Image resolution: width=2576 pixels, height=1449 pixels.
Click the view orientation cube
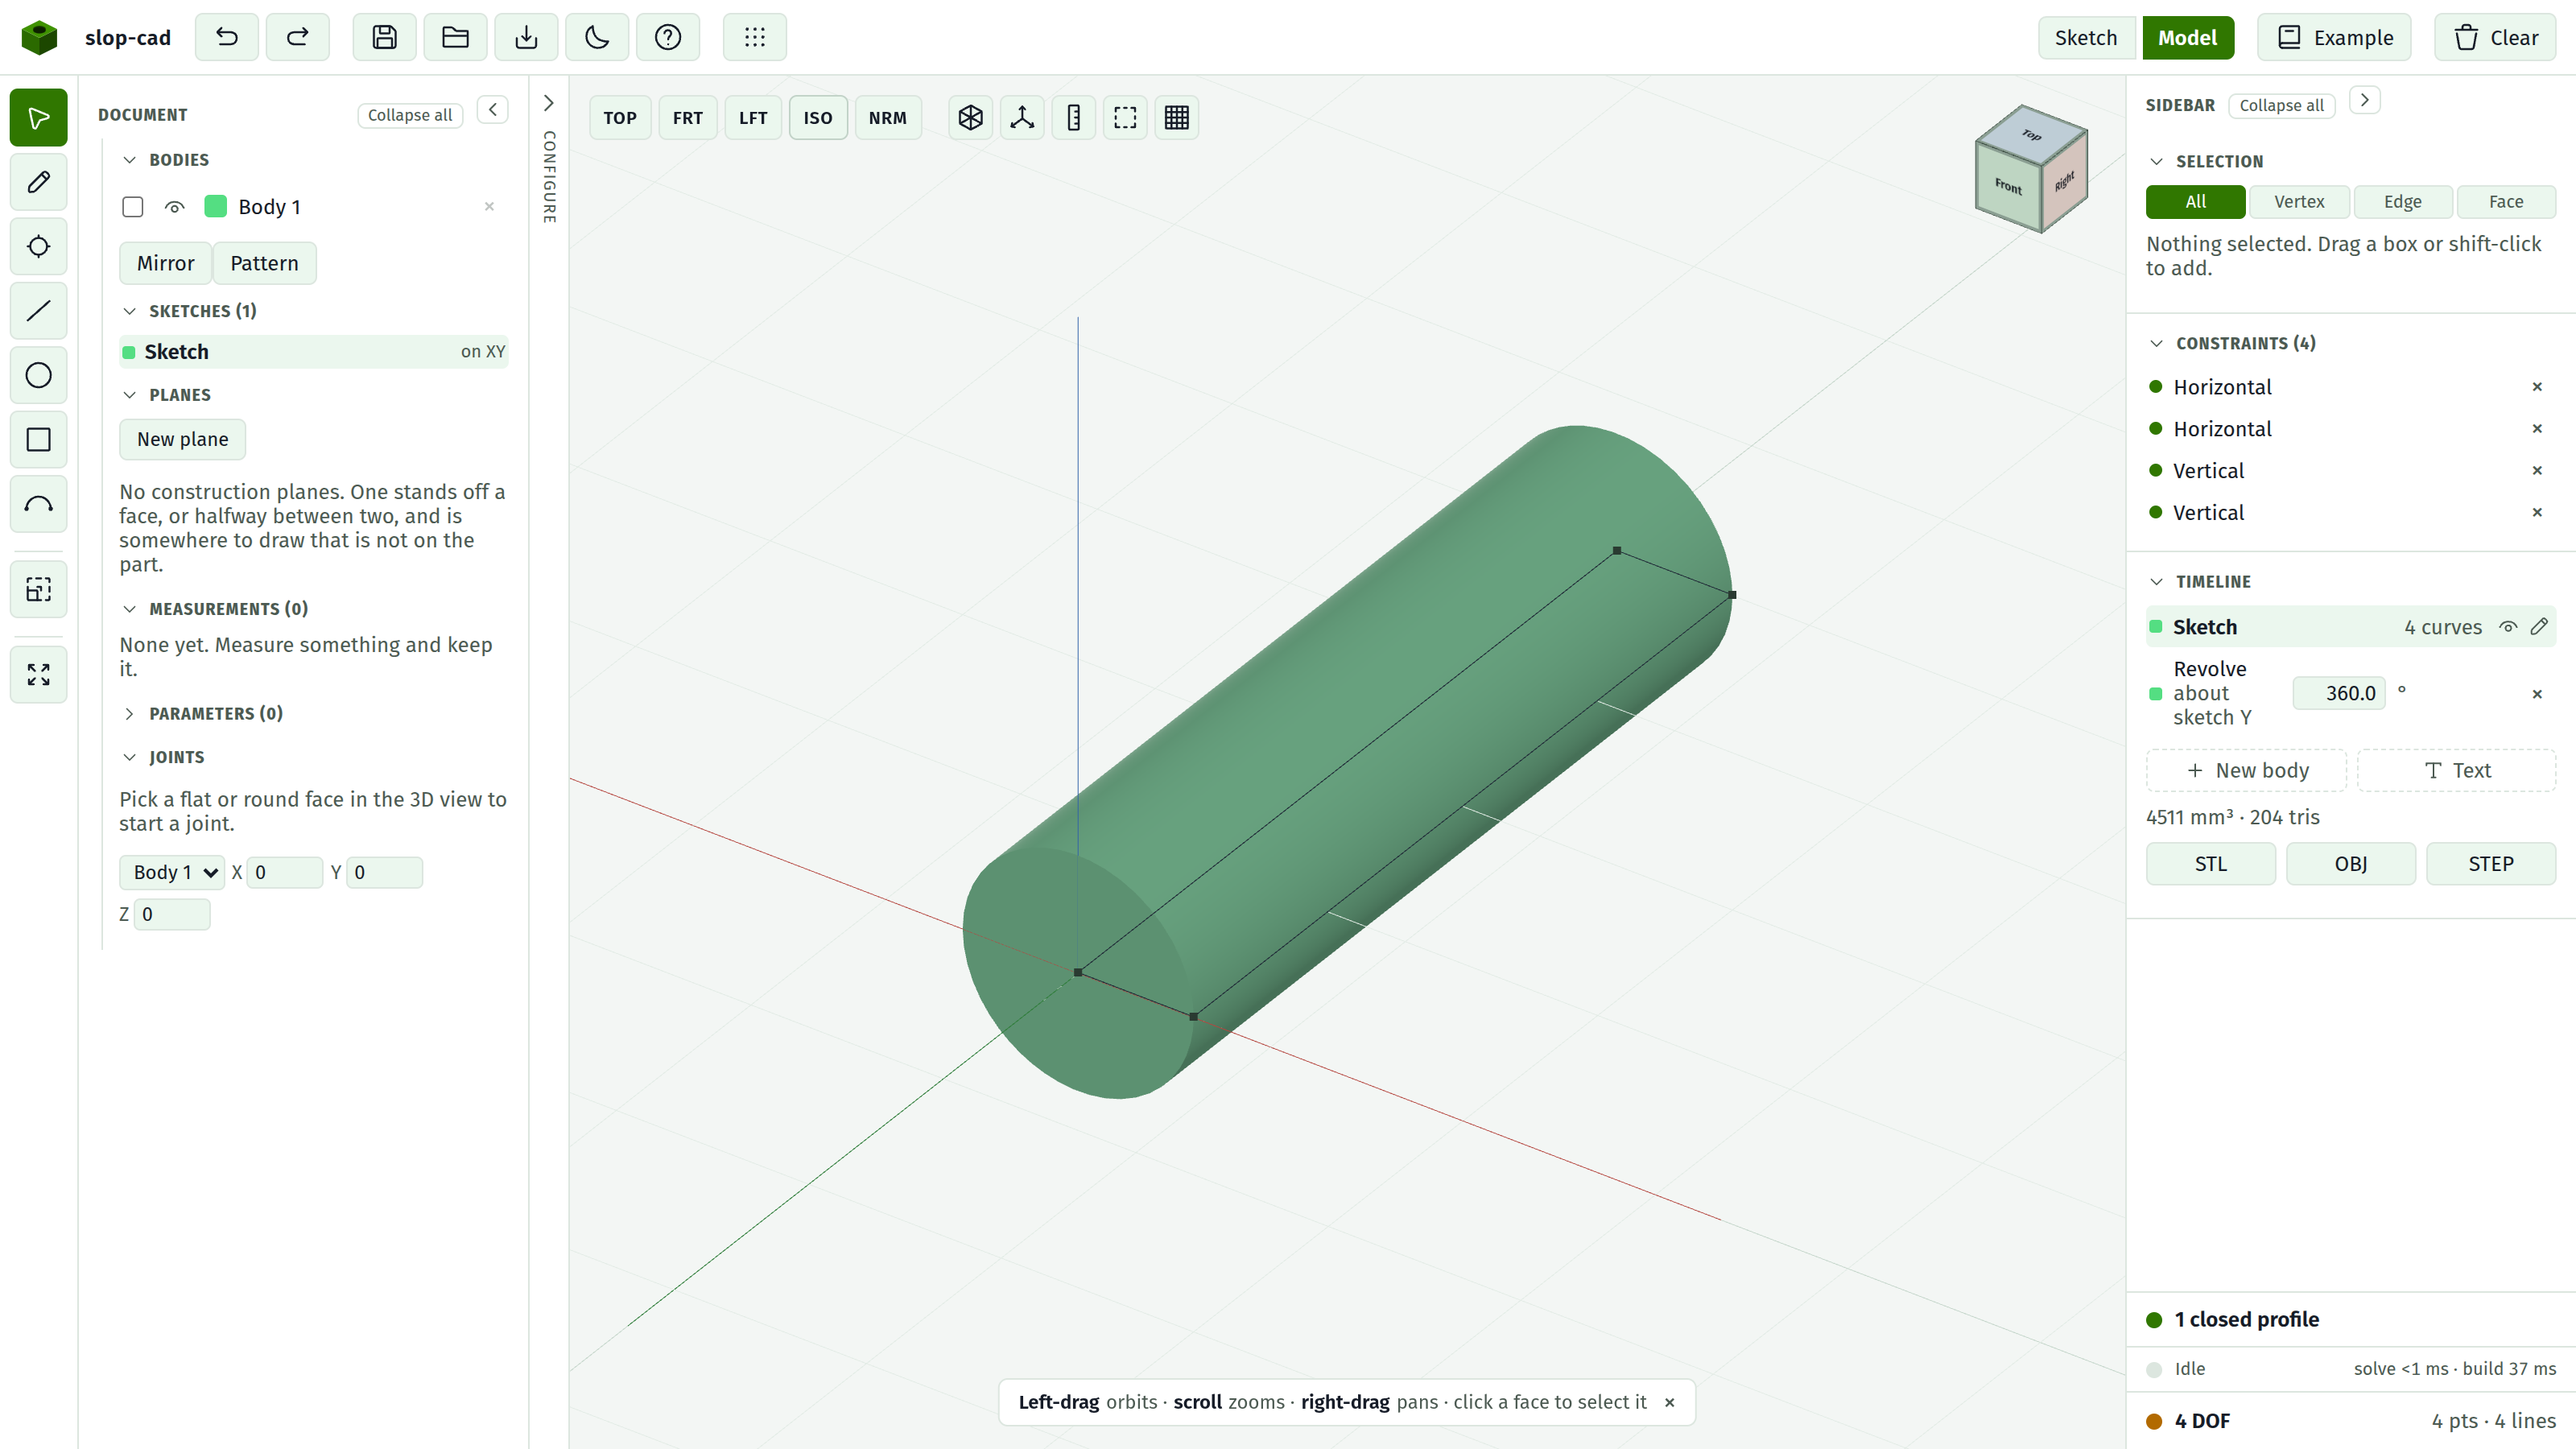pos(2031,168)
